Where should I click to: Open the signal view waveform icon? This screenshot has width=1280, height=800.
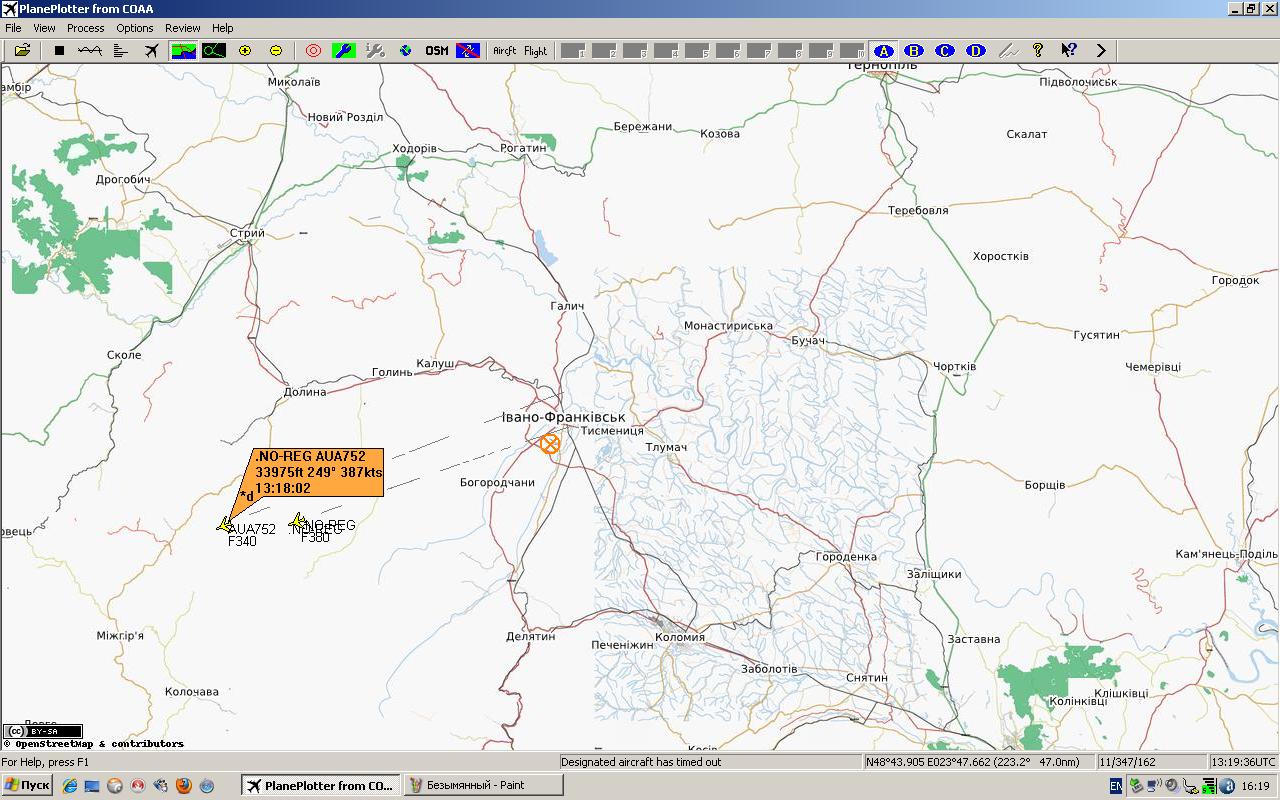(90, 50)
